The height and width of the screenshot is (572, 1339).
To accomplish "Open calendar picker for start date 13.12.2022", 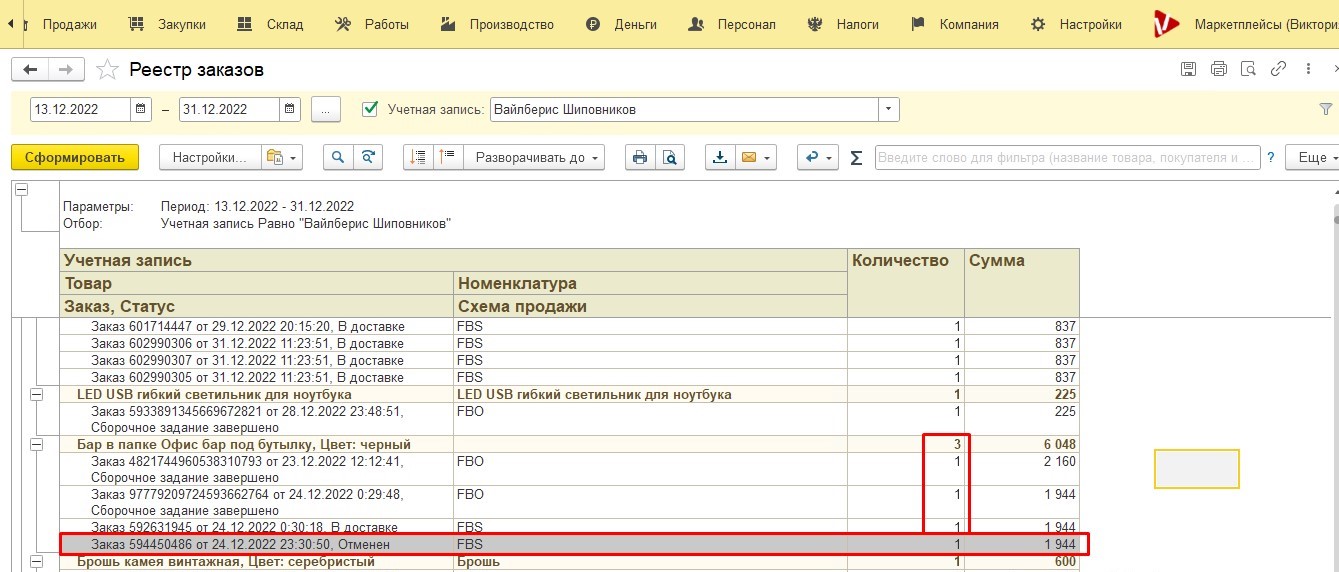I will [141, 109].
